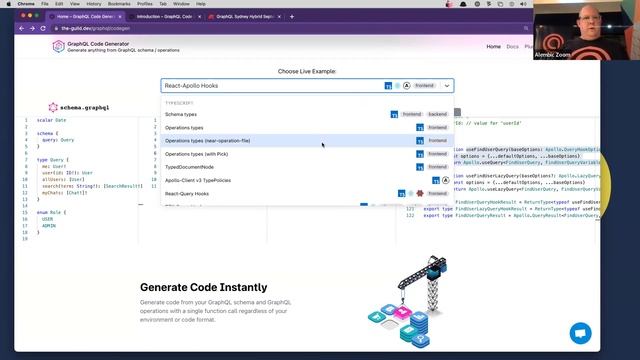Click the Generate Code Instantly heading

[204, 287]
